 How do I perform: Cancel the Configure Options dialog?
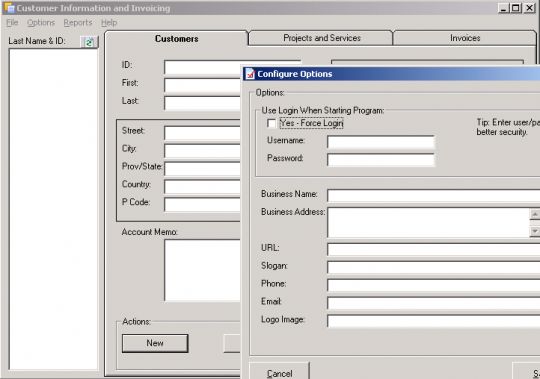click(279, 372)
